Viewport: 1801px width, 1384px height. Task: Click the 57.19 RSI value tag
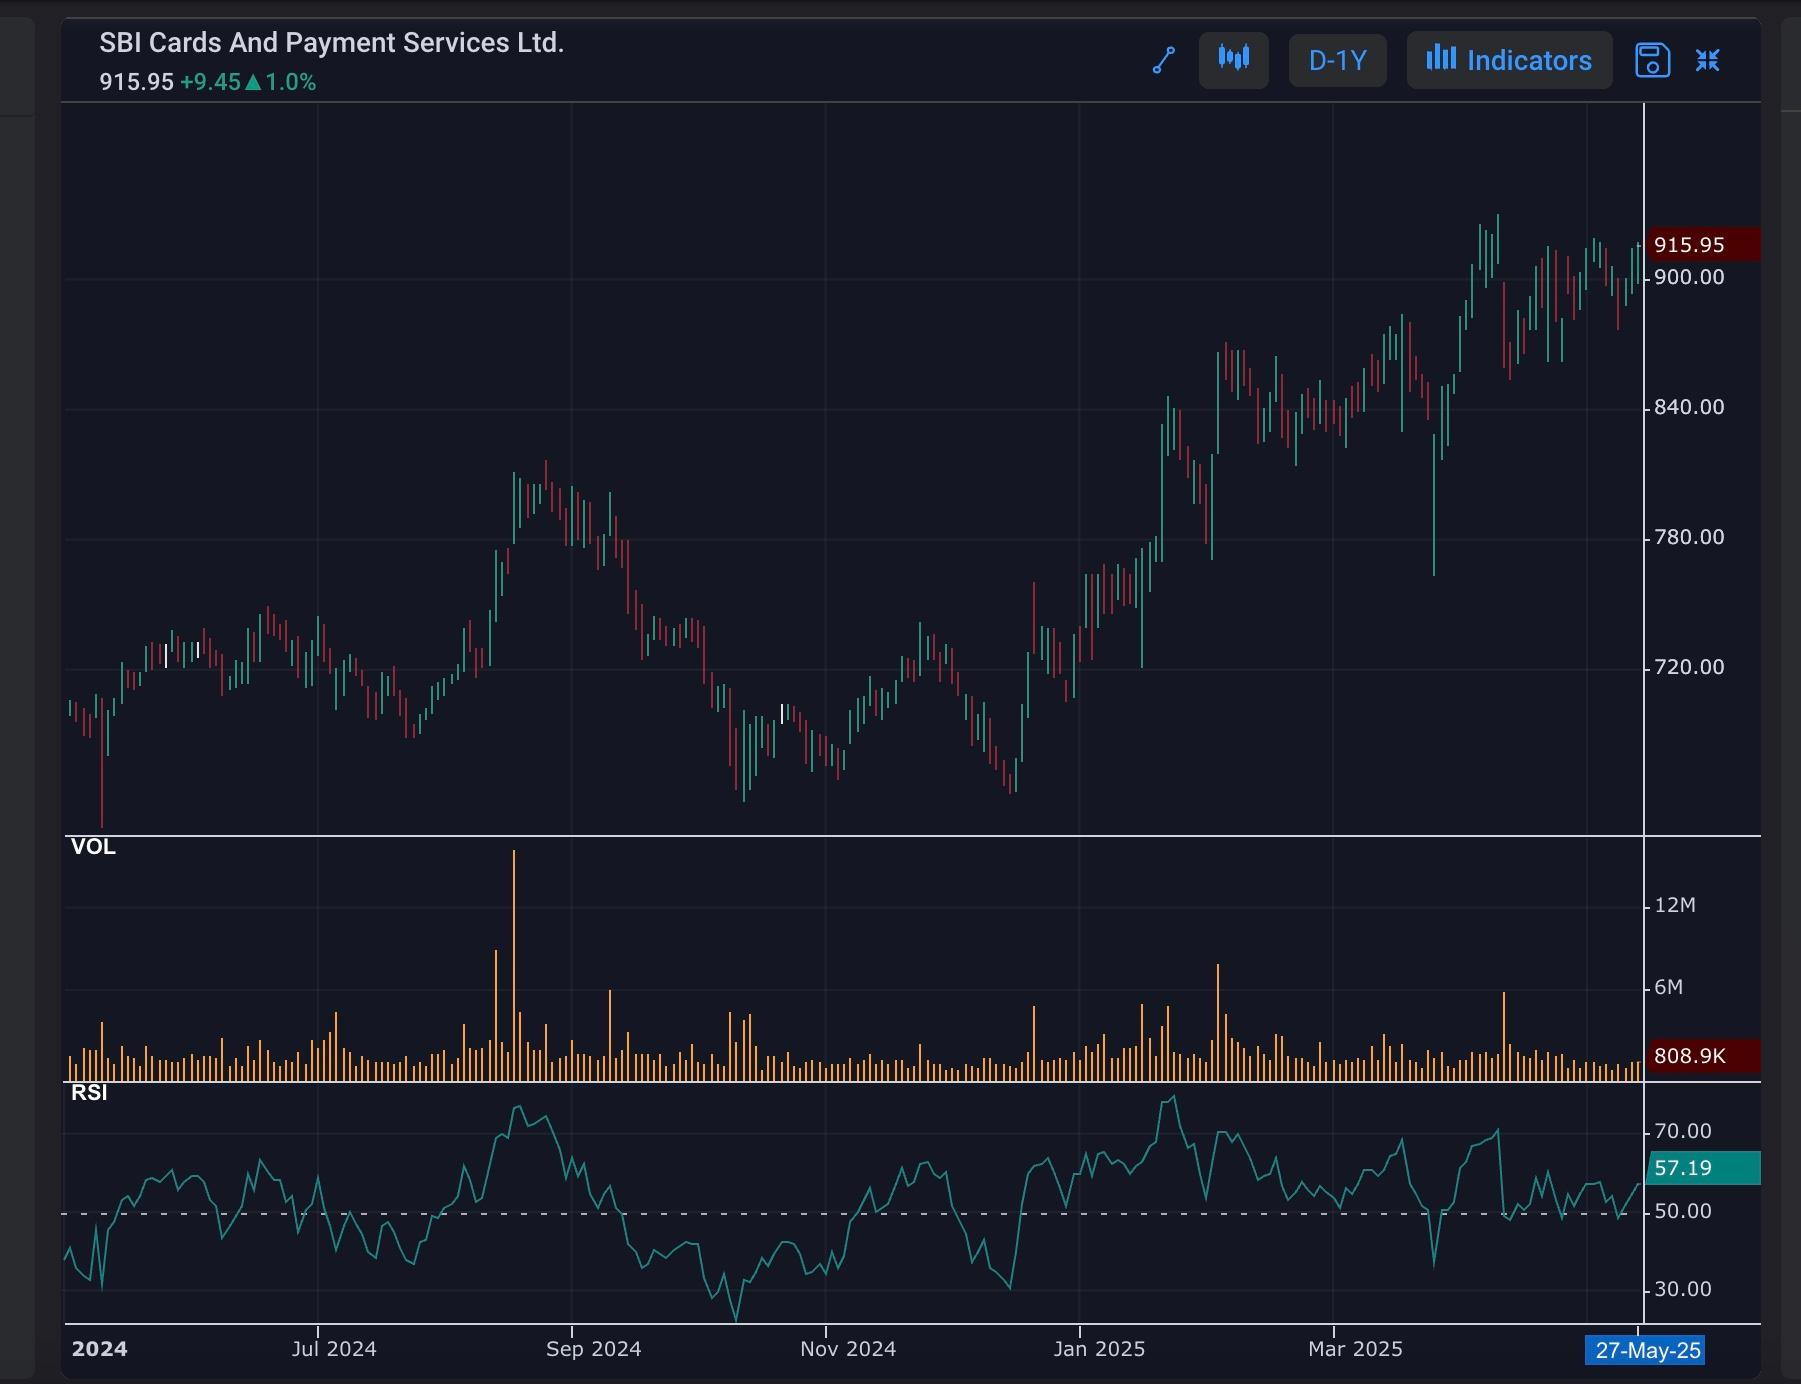(x=1702, y=1168)
